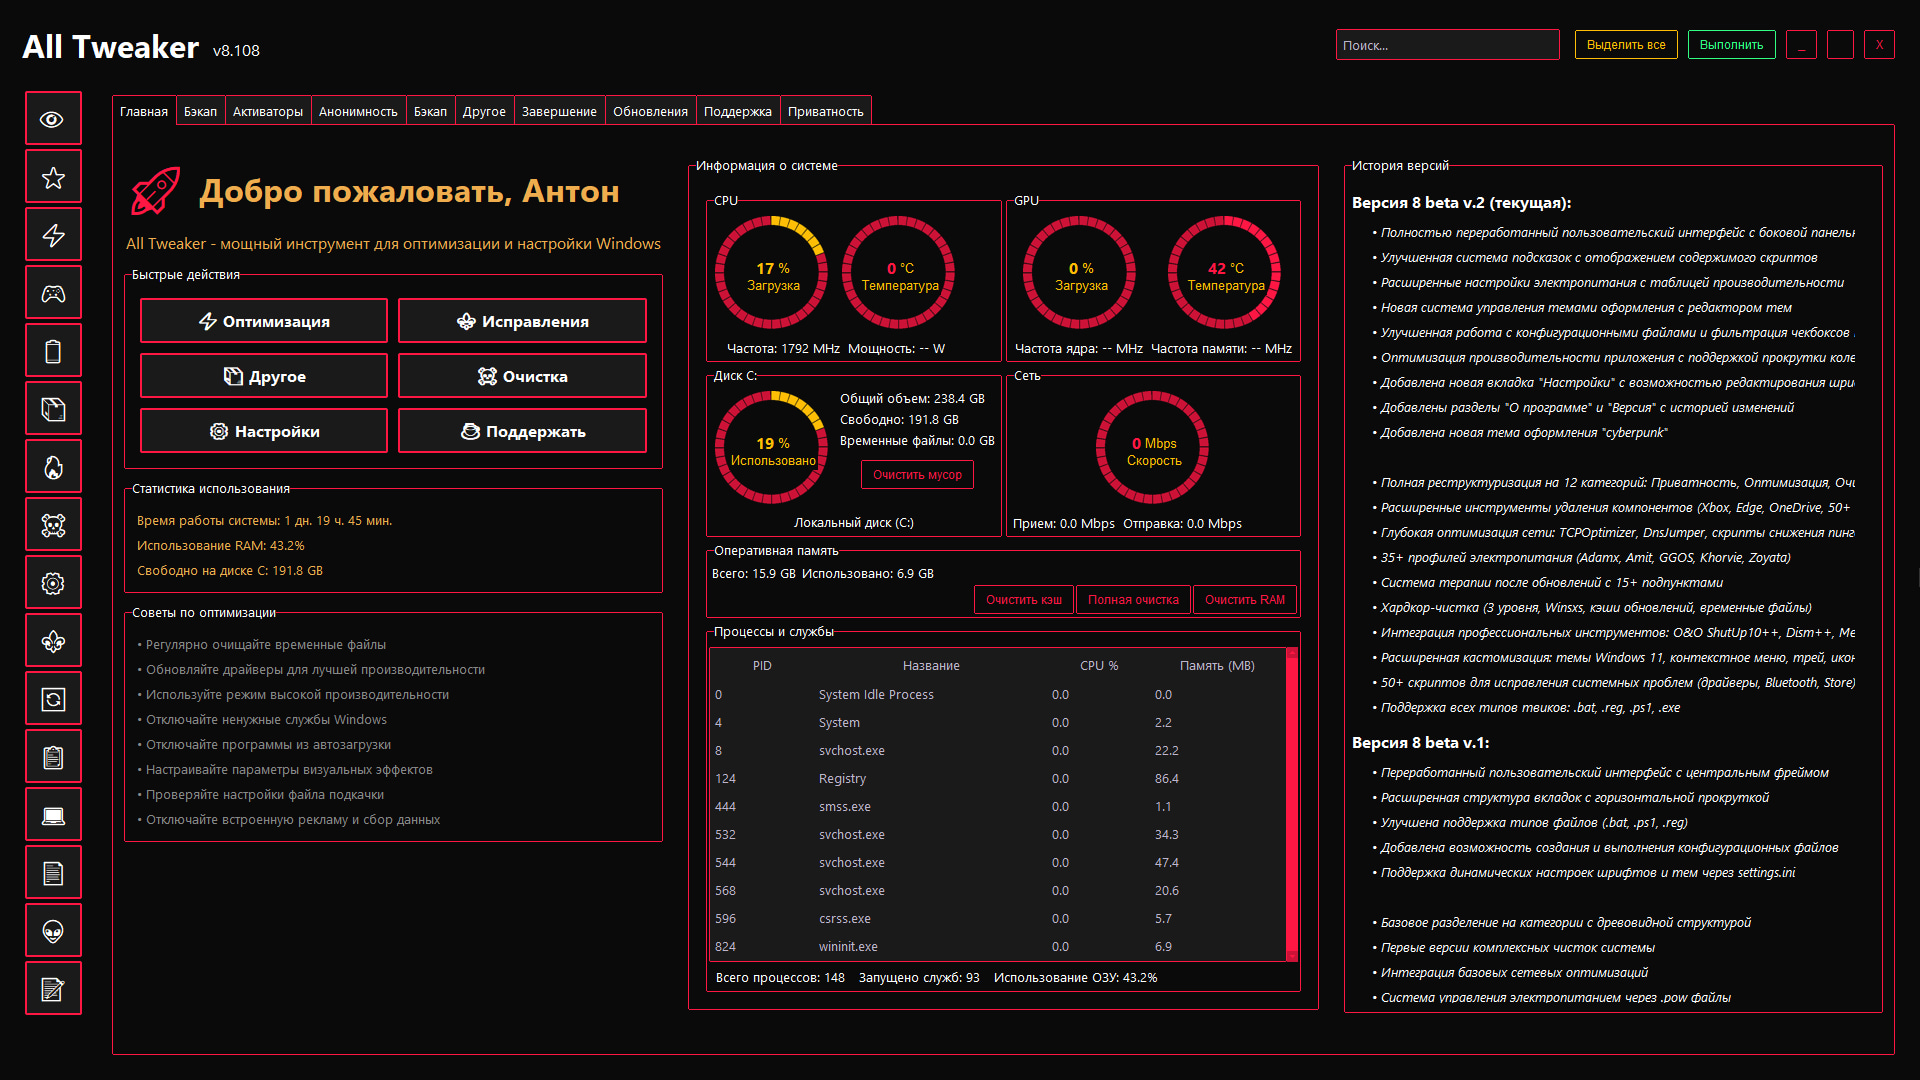The width and height of the screenshot is (1920, 1080).
Task: Click the star favorites icon in the sidebar
Action: 53,176
